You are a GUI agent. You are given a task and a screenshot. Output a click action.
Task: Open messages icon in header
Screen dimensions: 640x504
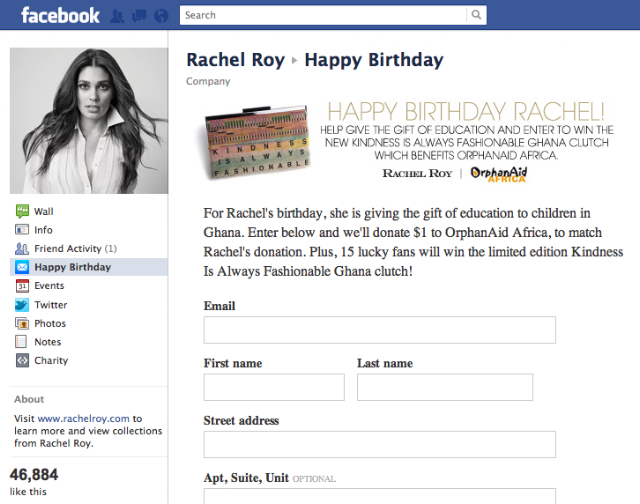point(139,16)
